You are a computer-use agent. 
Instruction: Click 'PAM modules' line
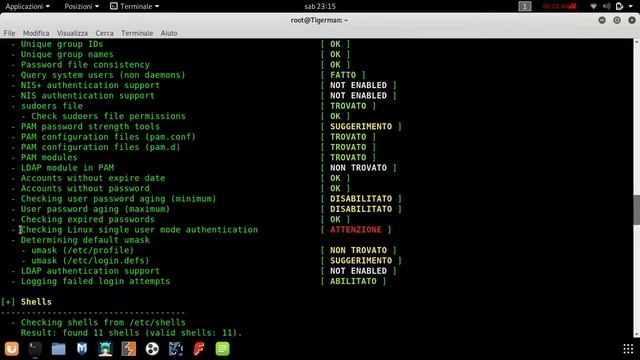point(49,158)
